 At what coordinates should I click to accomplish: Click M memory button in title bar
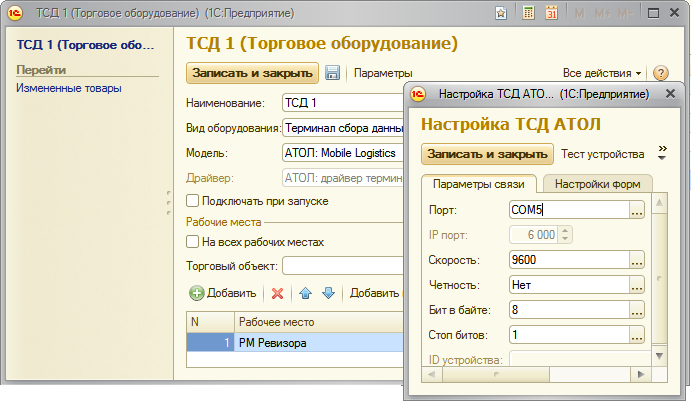(x=580, y=14)
